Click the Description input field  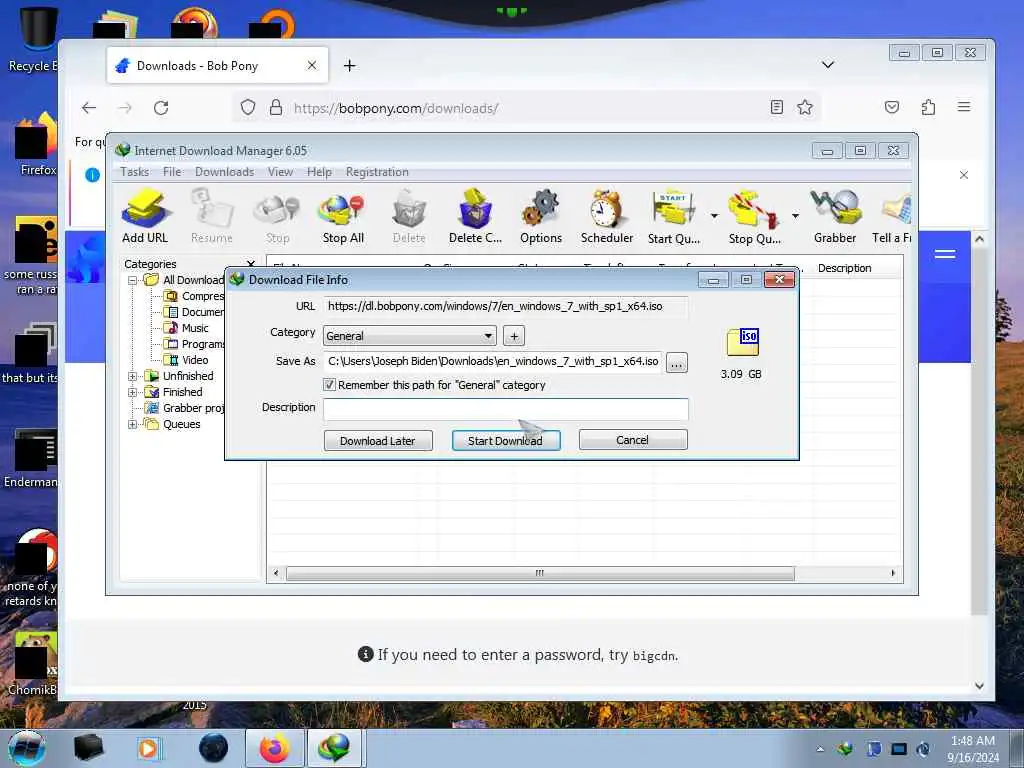pyautogui.click(x=505, y=409)
